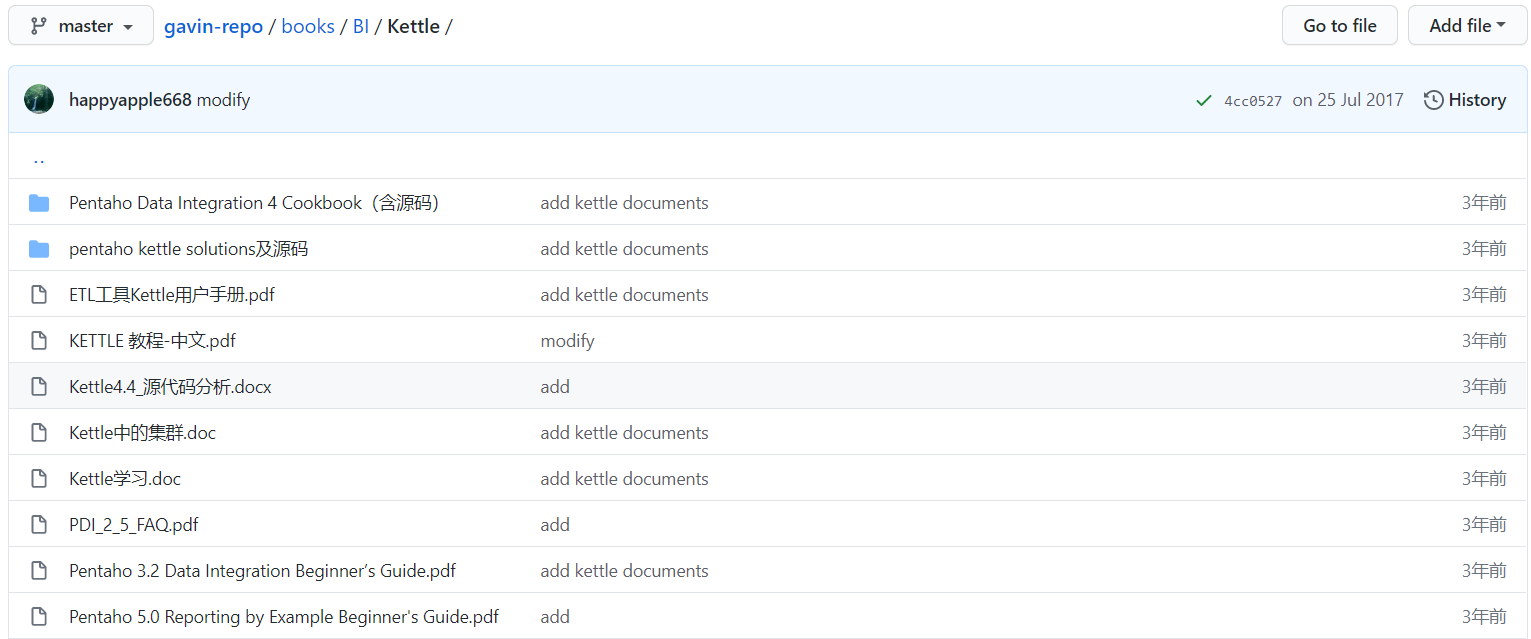
Task: Click the file icon beside Kettle学习.doc
Action: click(x=39, y=479)
